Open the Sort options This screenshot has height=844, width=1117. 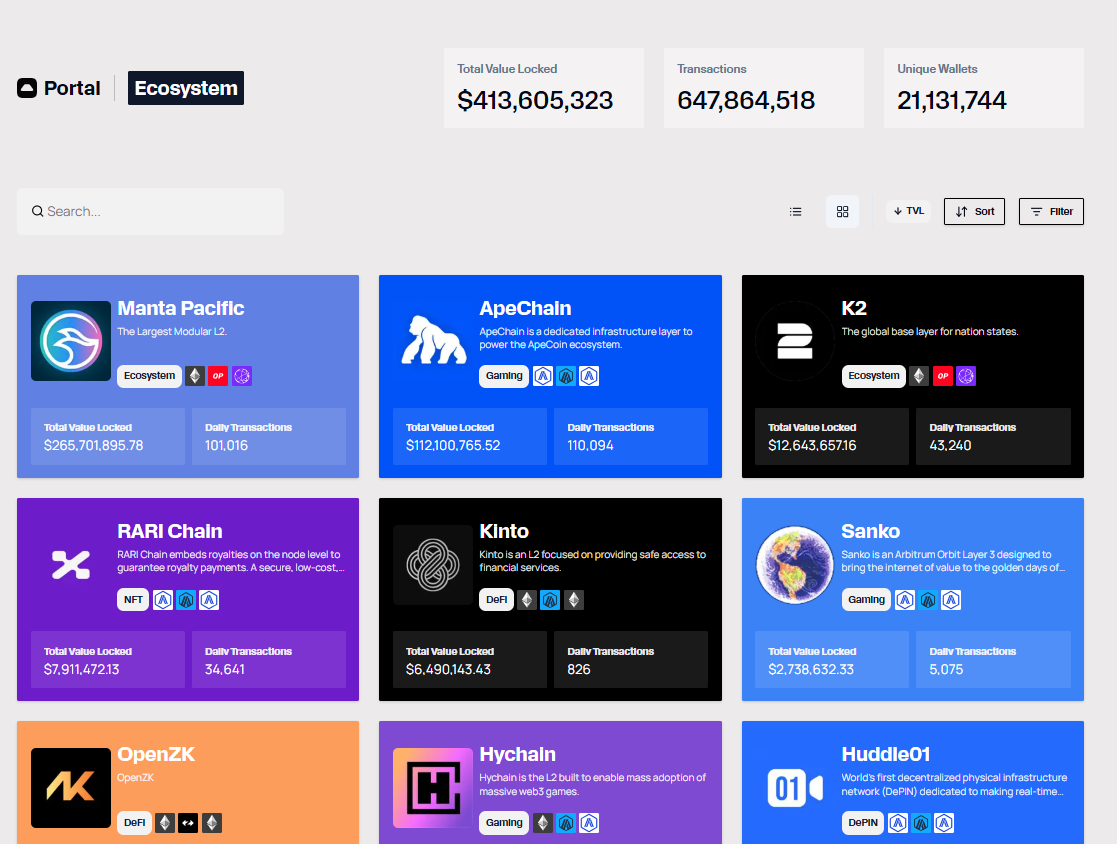tap(975, 212)
